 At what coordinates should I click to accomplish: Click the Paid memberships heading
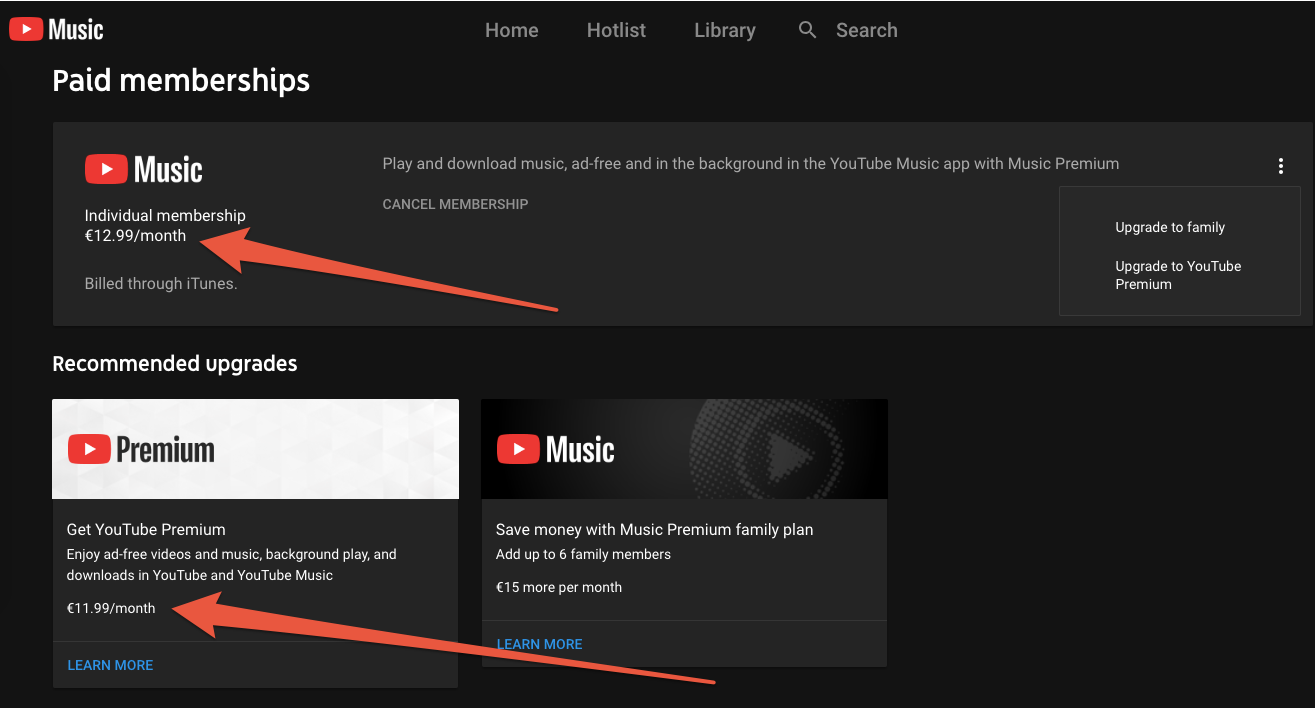click(181, 80)
